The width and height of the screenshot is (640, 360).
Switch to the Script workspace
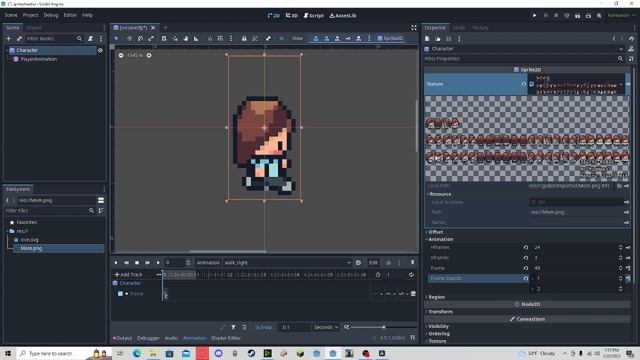click(x=313, y=16)
